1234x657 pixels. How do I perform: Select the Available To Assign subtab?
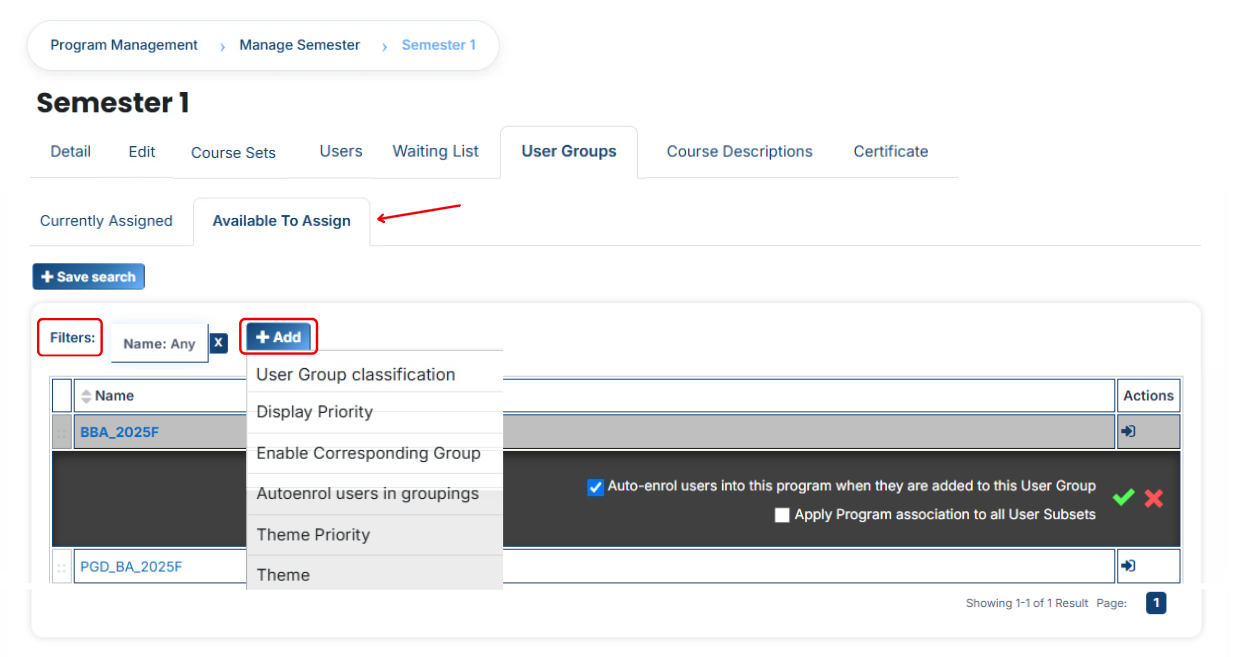tap(282, 221)
